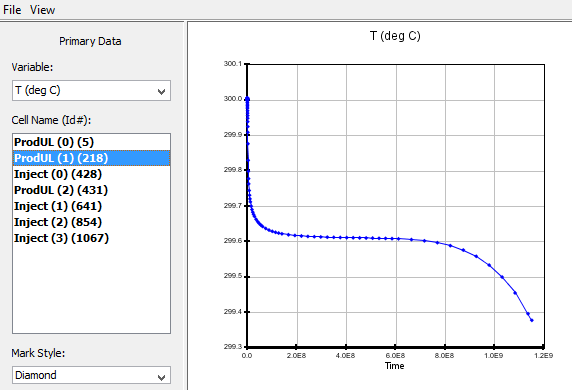
Task: Click empty area in the cell list
Action: 91,288
